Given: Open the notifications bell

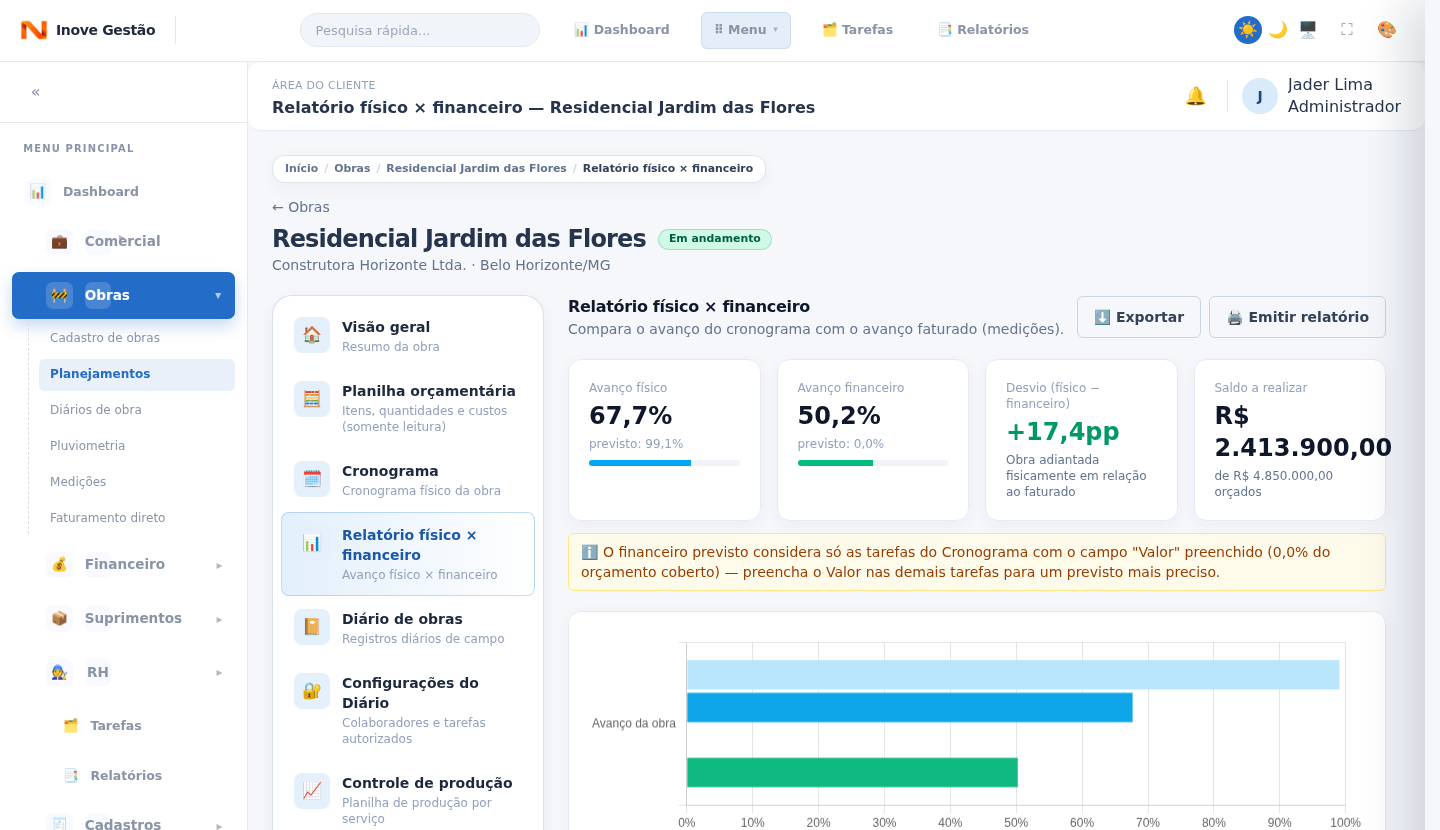Looking at the screenshot, I should (x=1195, y=96).
